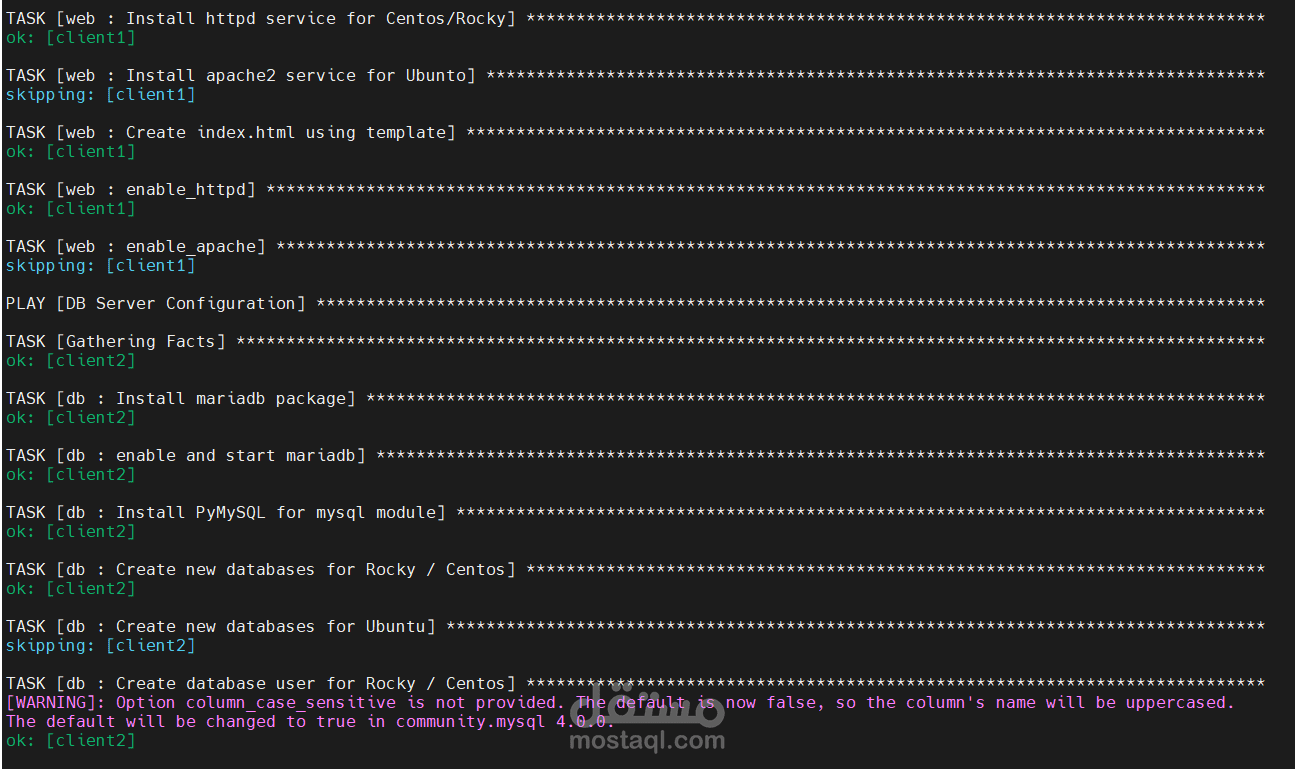Click 'ok: [client1]' under the index.html template task

pos(71,152)
